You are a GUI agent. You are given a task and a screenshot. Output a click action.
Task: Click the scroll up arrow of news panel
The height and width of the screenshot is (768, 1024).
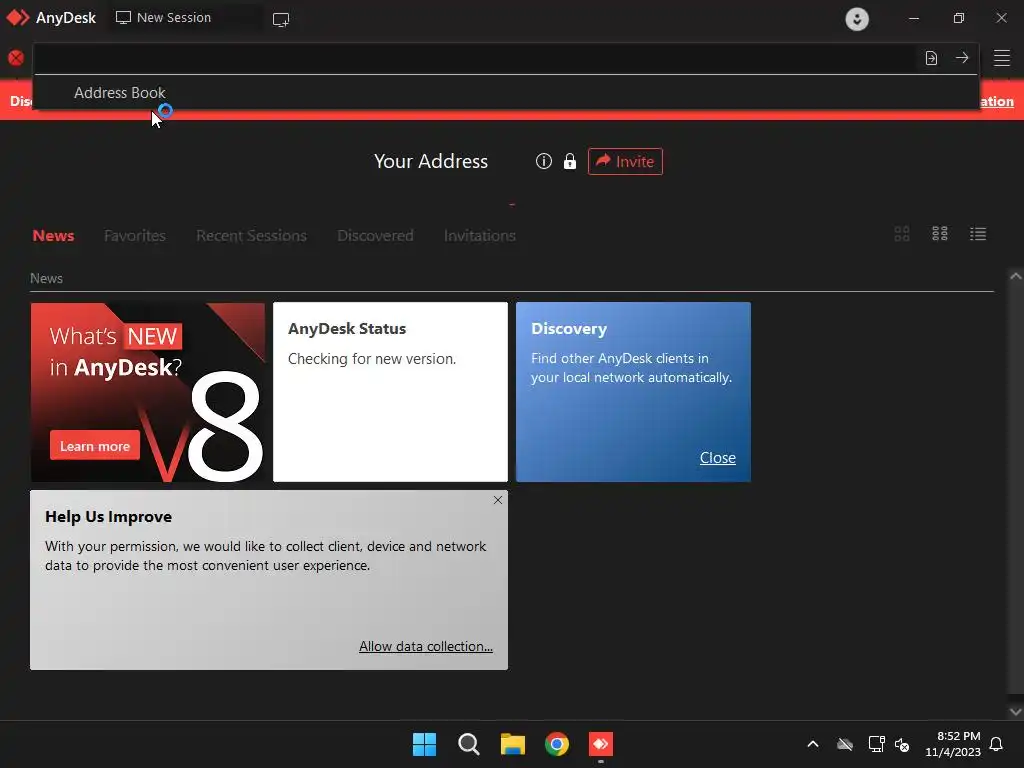point(1016,276)
